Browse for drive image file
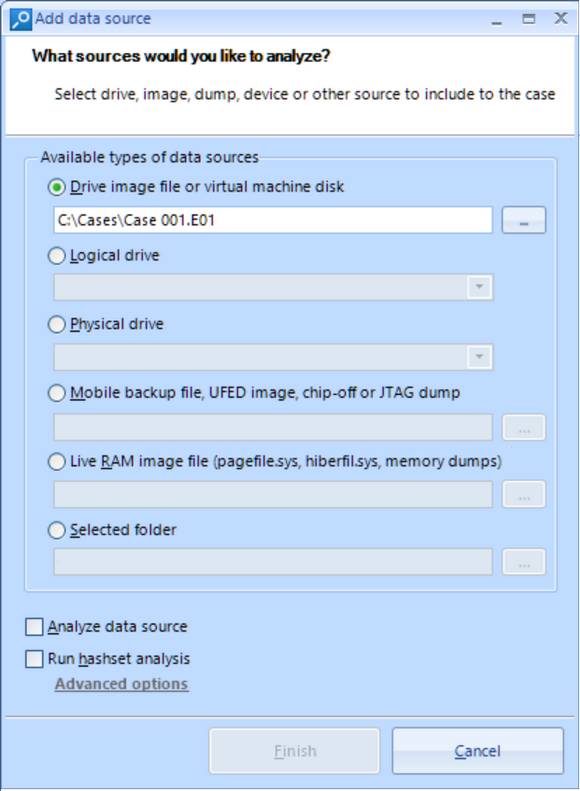The width and height of the screenshot is (580, 791). click(524, 220)
